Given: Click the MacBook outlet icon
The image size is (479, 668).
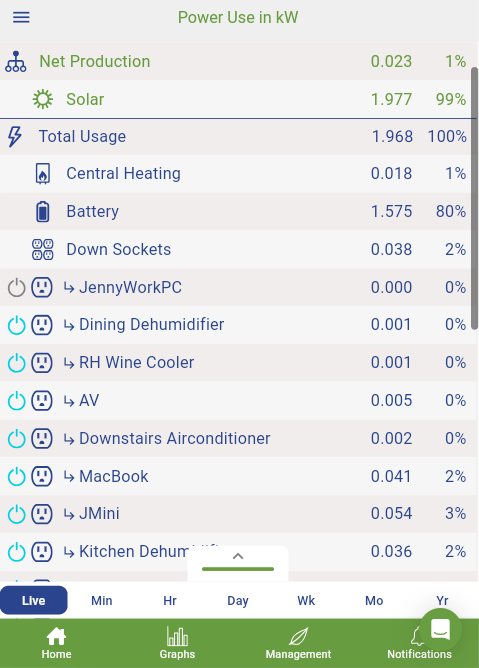Looking at the screenshot, I should coord(42,476).
